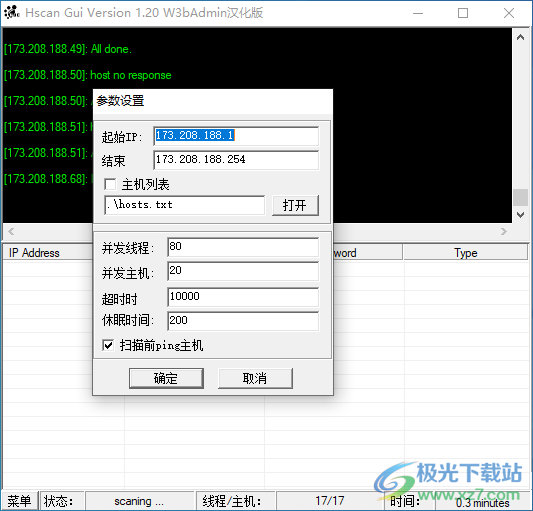Click the log line '[173.208.188.49]: All done.'
Image resolution: width=533 pixels, height=511 pixels.
68,49
